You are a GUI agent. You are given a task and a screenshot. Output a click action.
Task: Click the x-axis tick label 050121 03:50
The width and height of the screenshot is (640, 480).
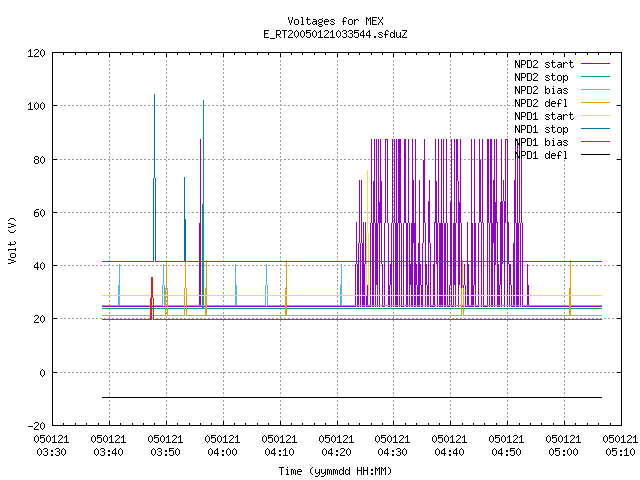(x=166, y=446)
